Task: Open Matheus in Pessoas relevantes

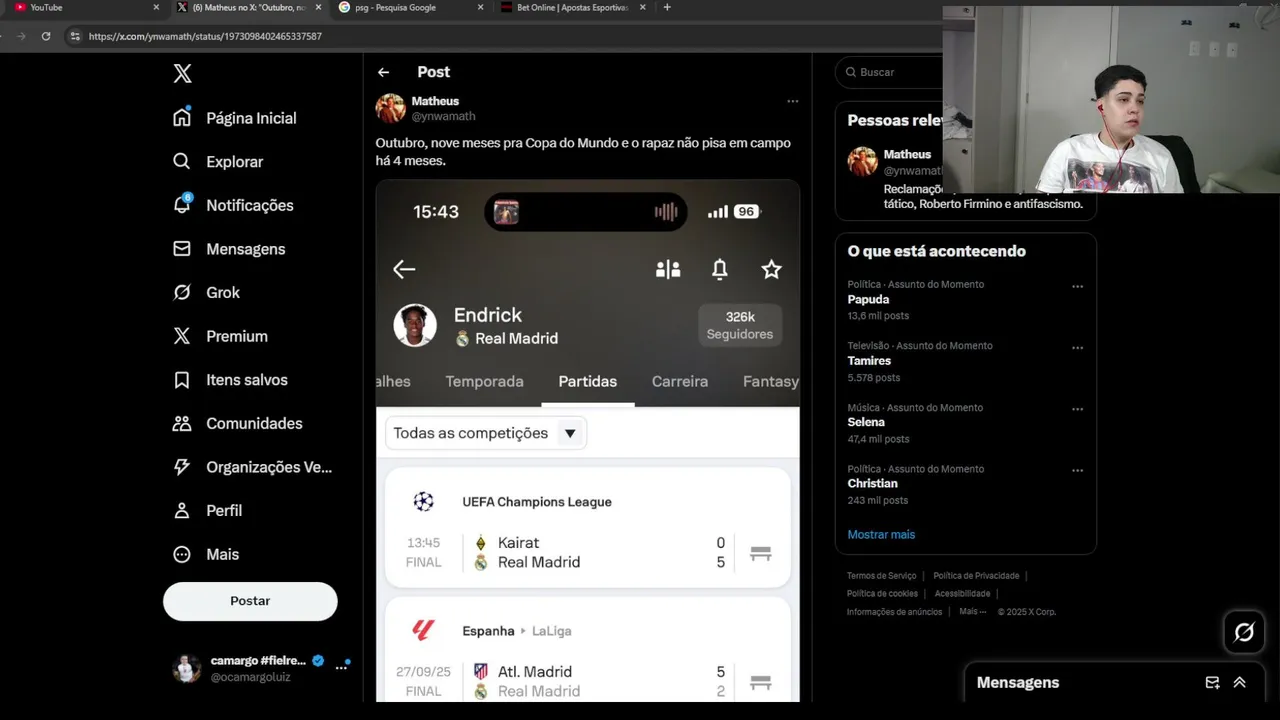Action: click(x=907, y=155)
